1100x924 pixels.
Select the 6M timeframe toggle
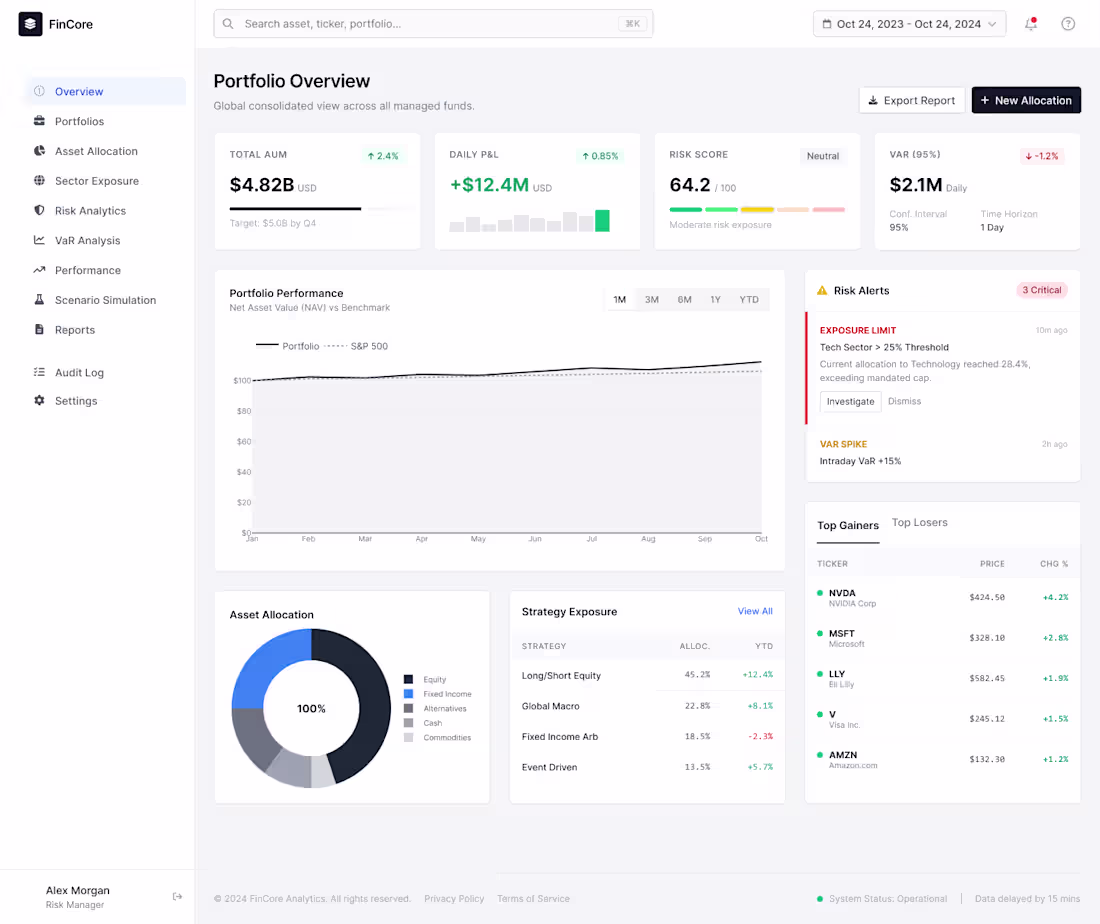tap(684, 298)
